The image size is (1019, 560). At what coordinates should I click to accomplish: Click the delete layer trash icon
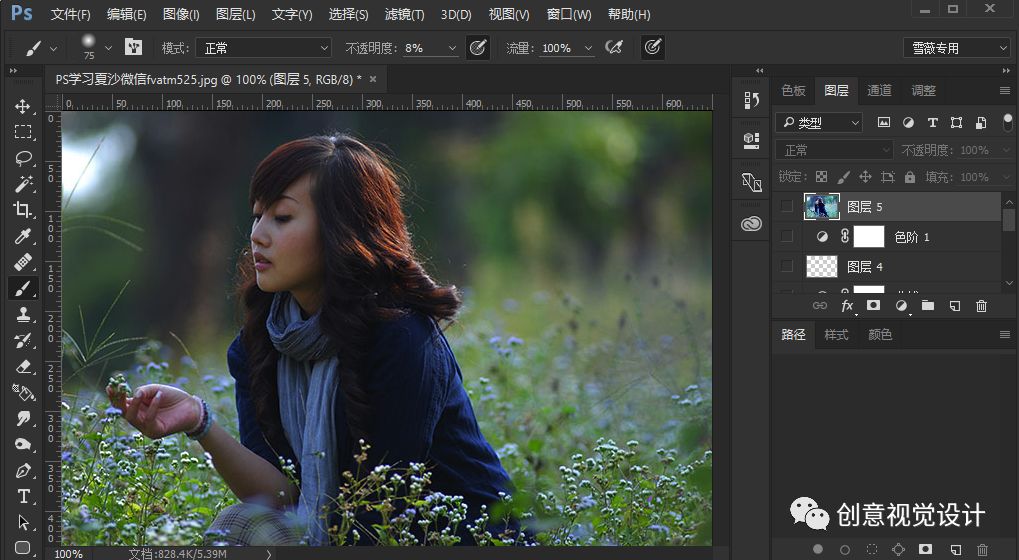[x=981, y=305]
